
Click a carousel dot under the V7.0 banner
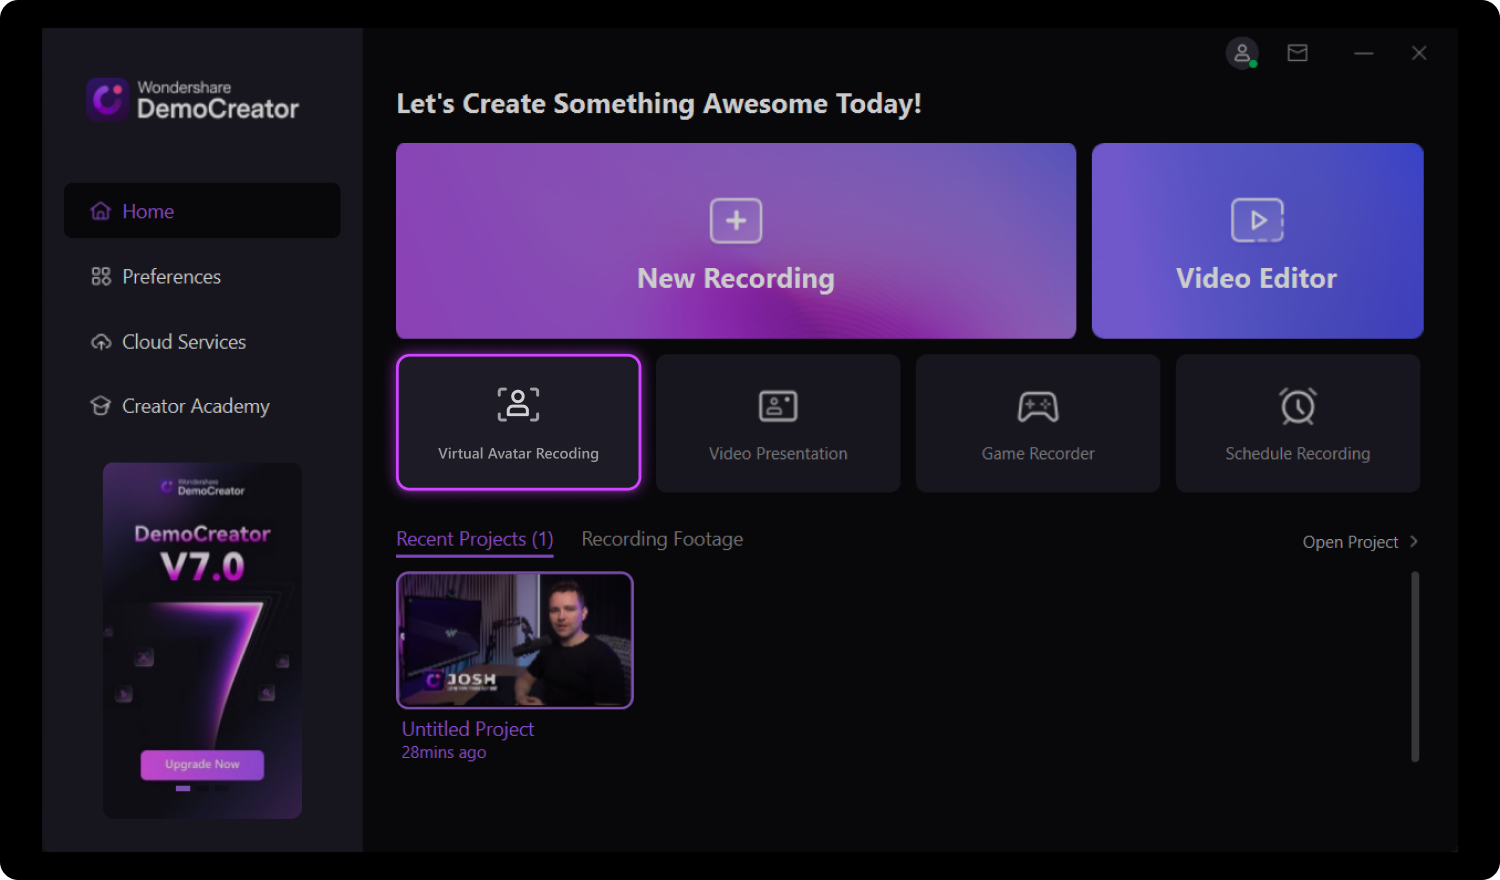coord(183,788)
